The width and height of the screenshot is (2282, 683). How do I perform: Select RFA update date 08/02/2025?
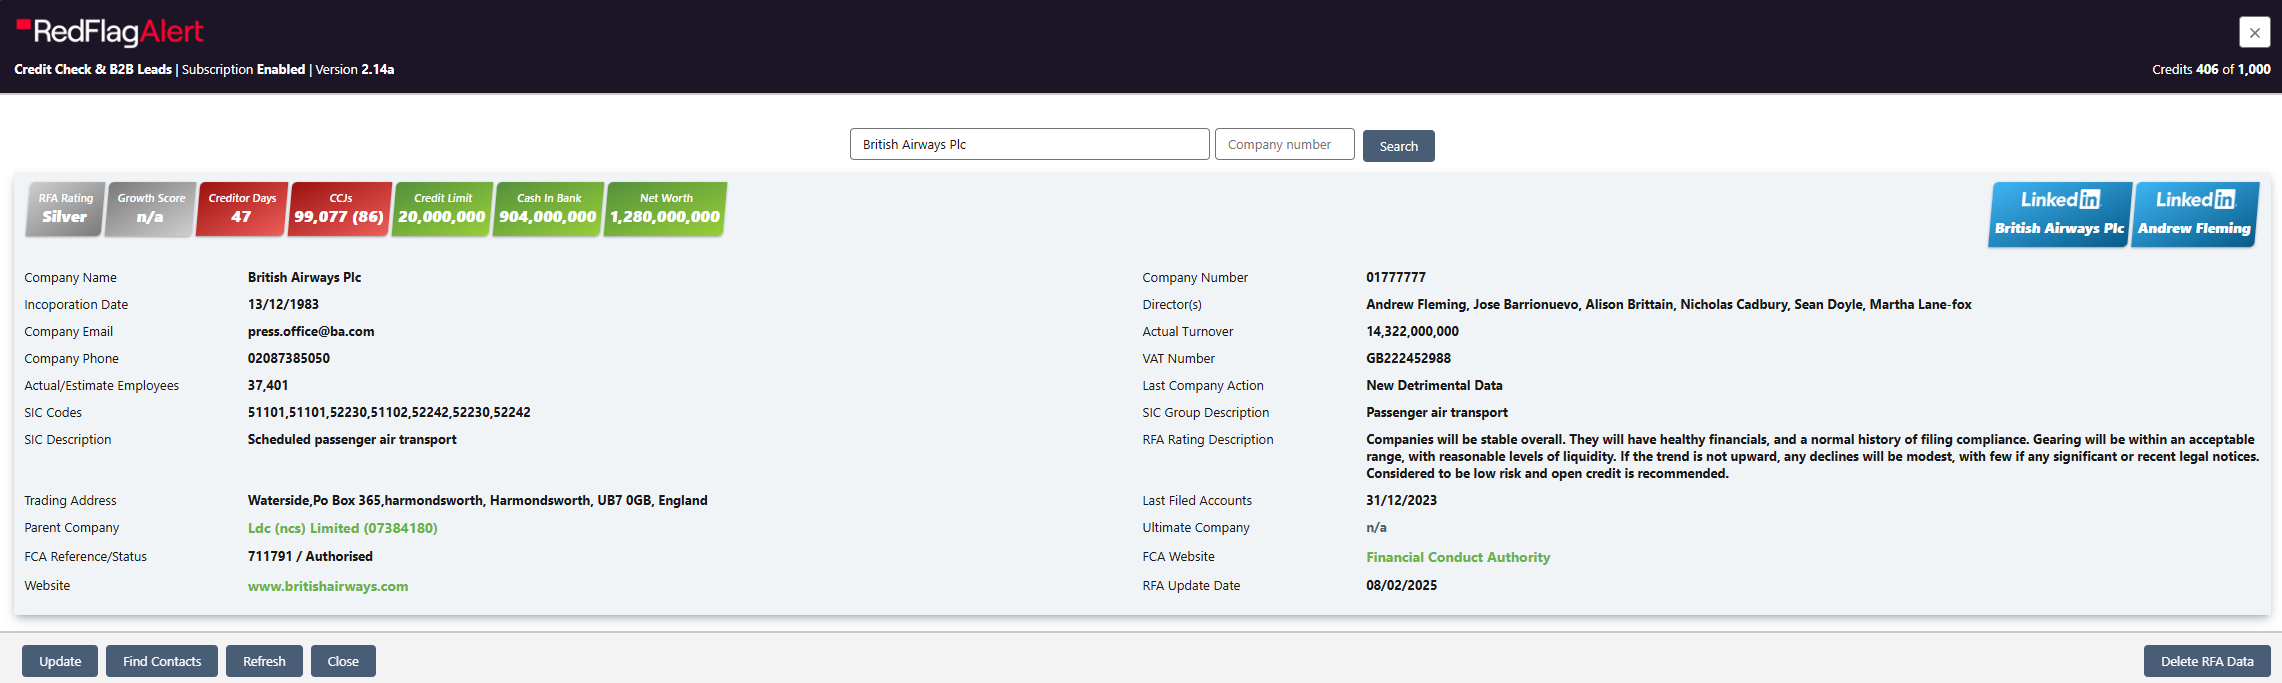click(1401, 585)
